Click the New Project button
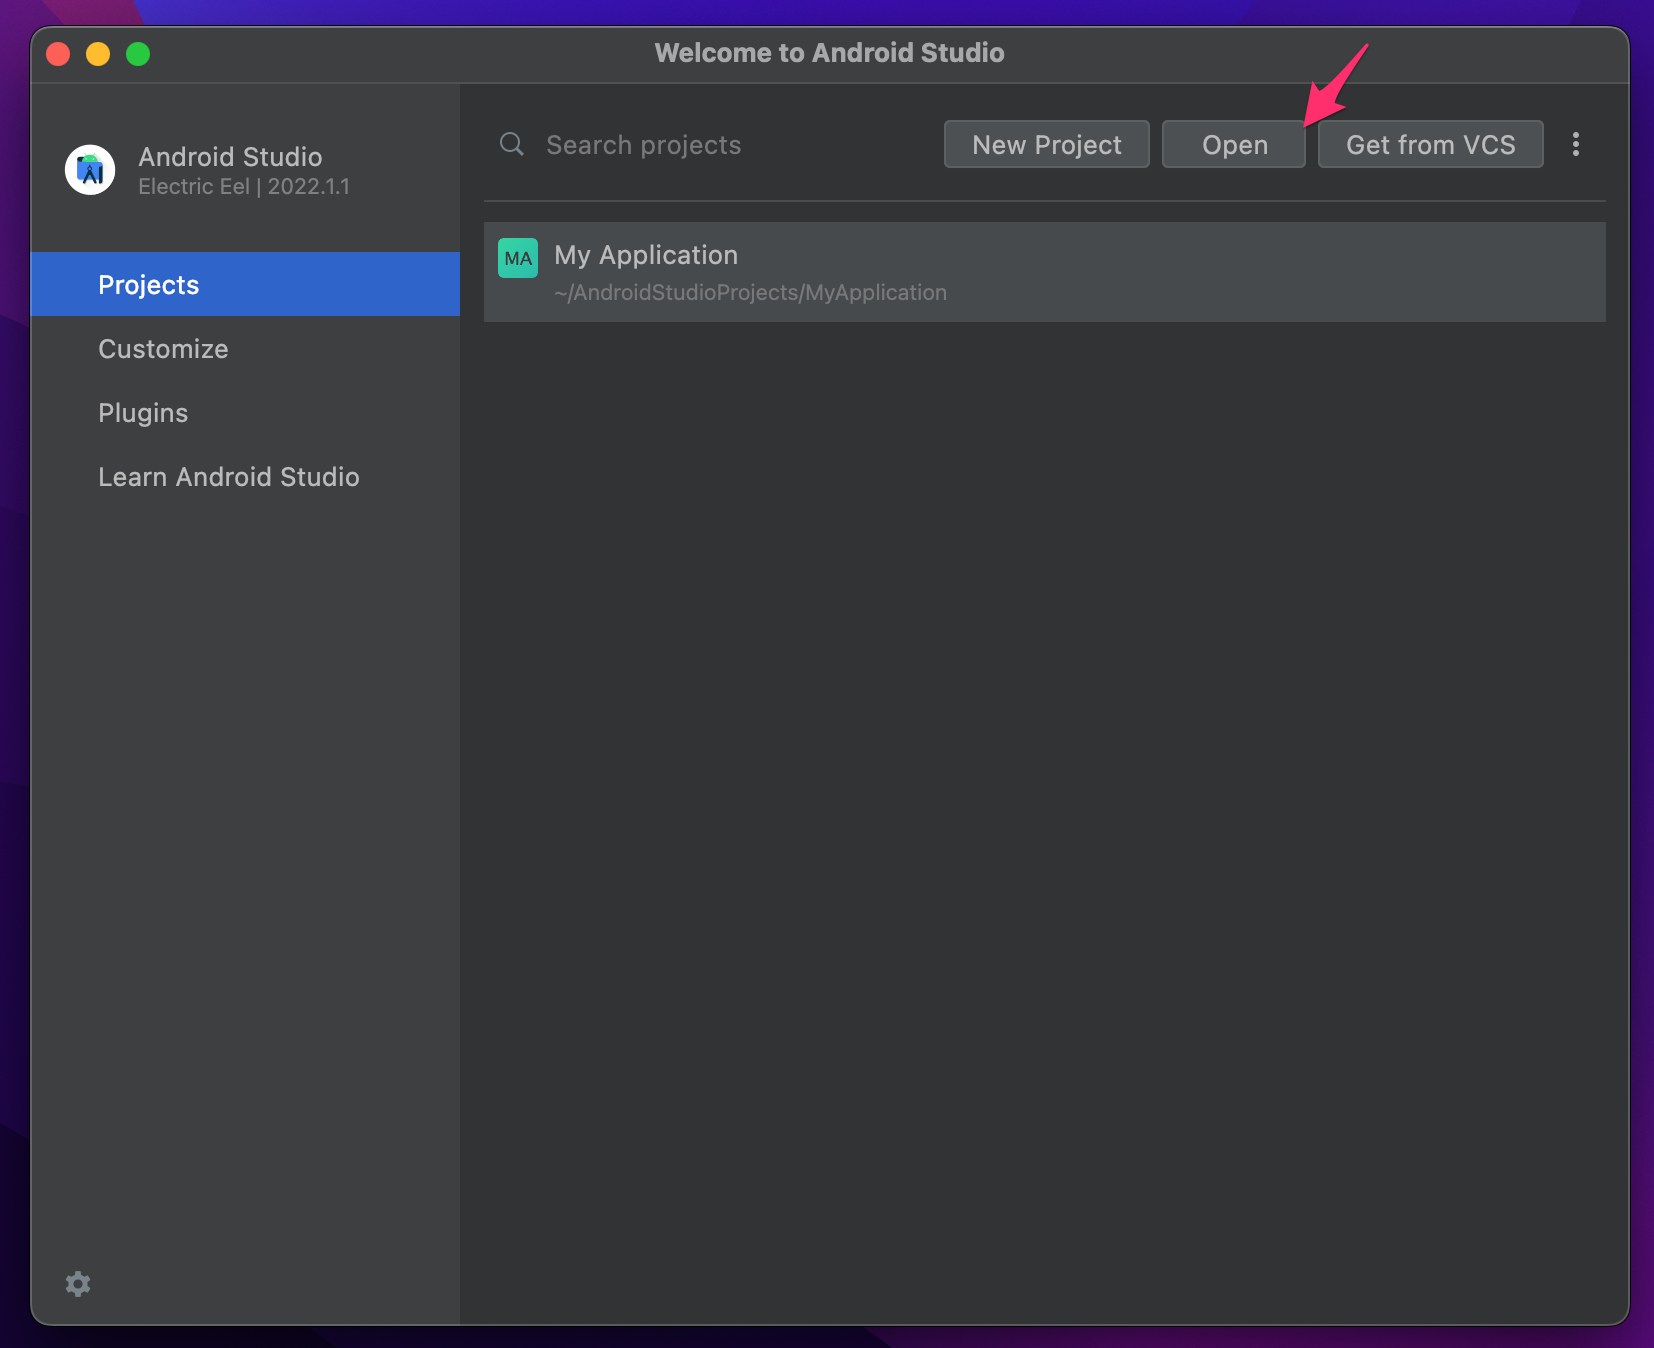This screenshot has width=1654, height=1348. point(1047,145)
